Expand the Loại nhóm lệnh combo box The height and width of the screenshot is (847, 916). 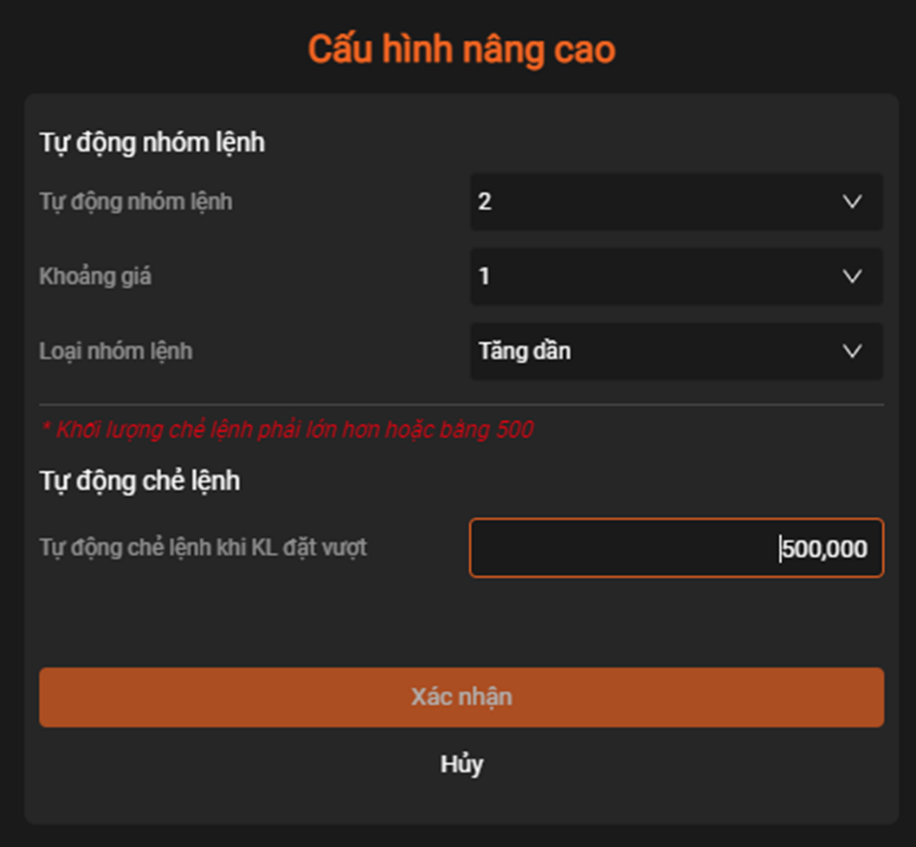[x=676, y=351]
